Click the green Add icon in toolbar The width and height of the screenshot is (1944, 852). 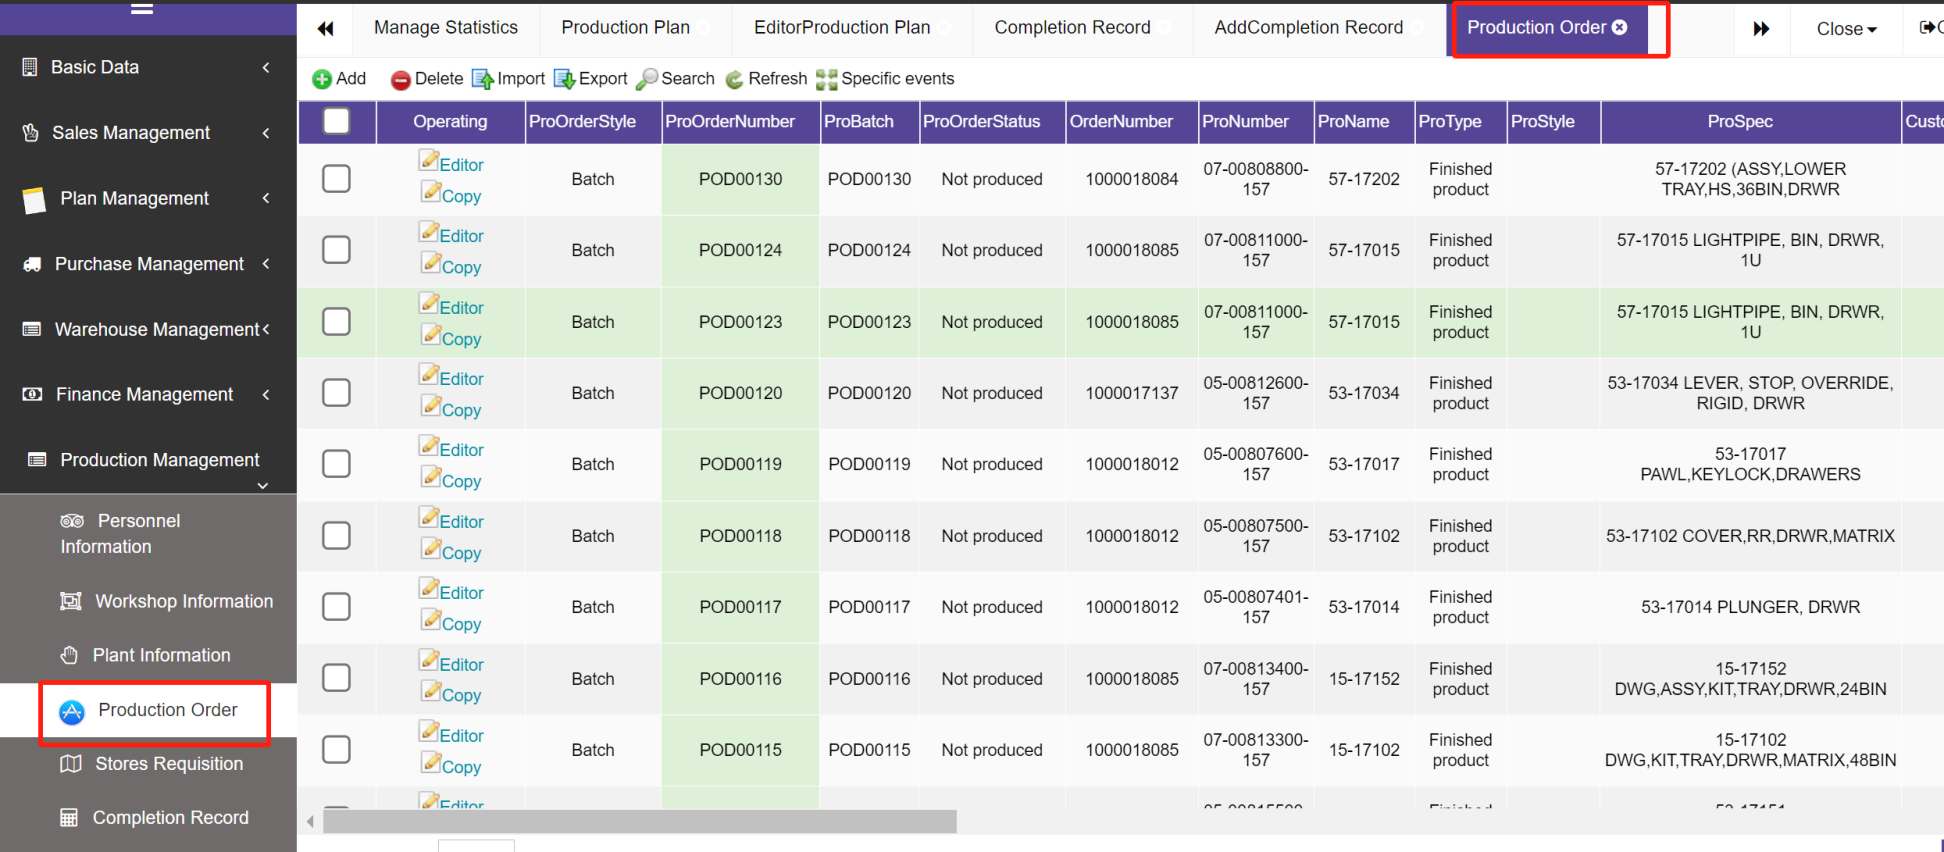[322, 79]
